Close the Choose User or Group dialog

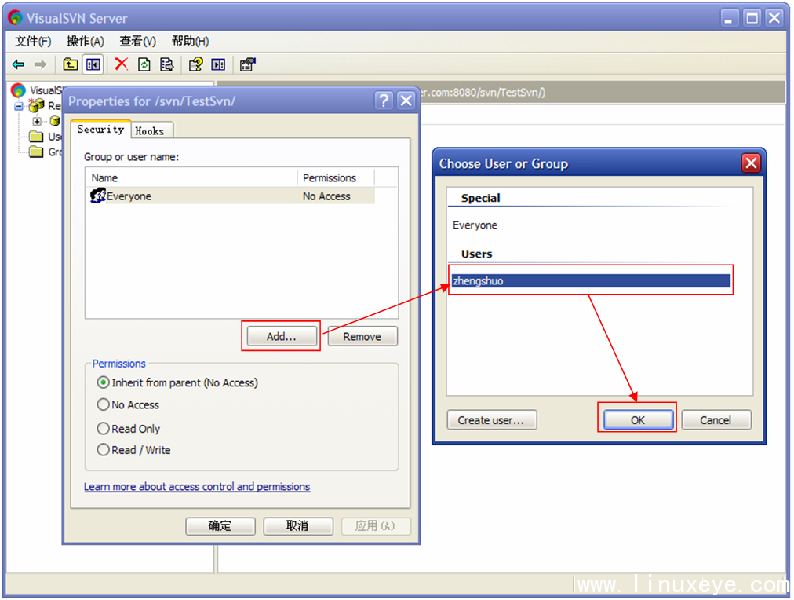751,163
